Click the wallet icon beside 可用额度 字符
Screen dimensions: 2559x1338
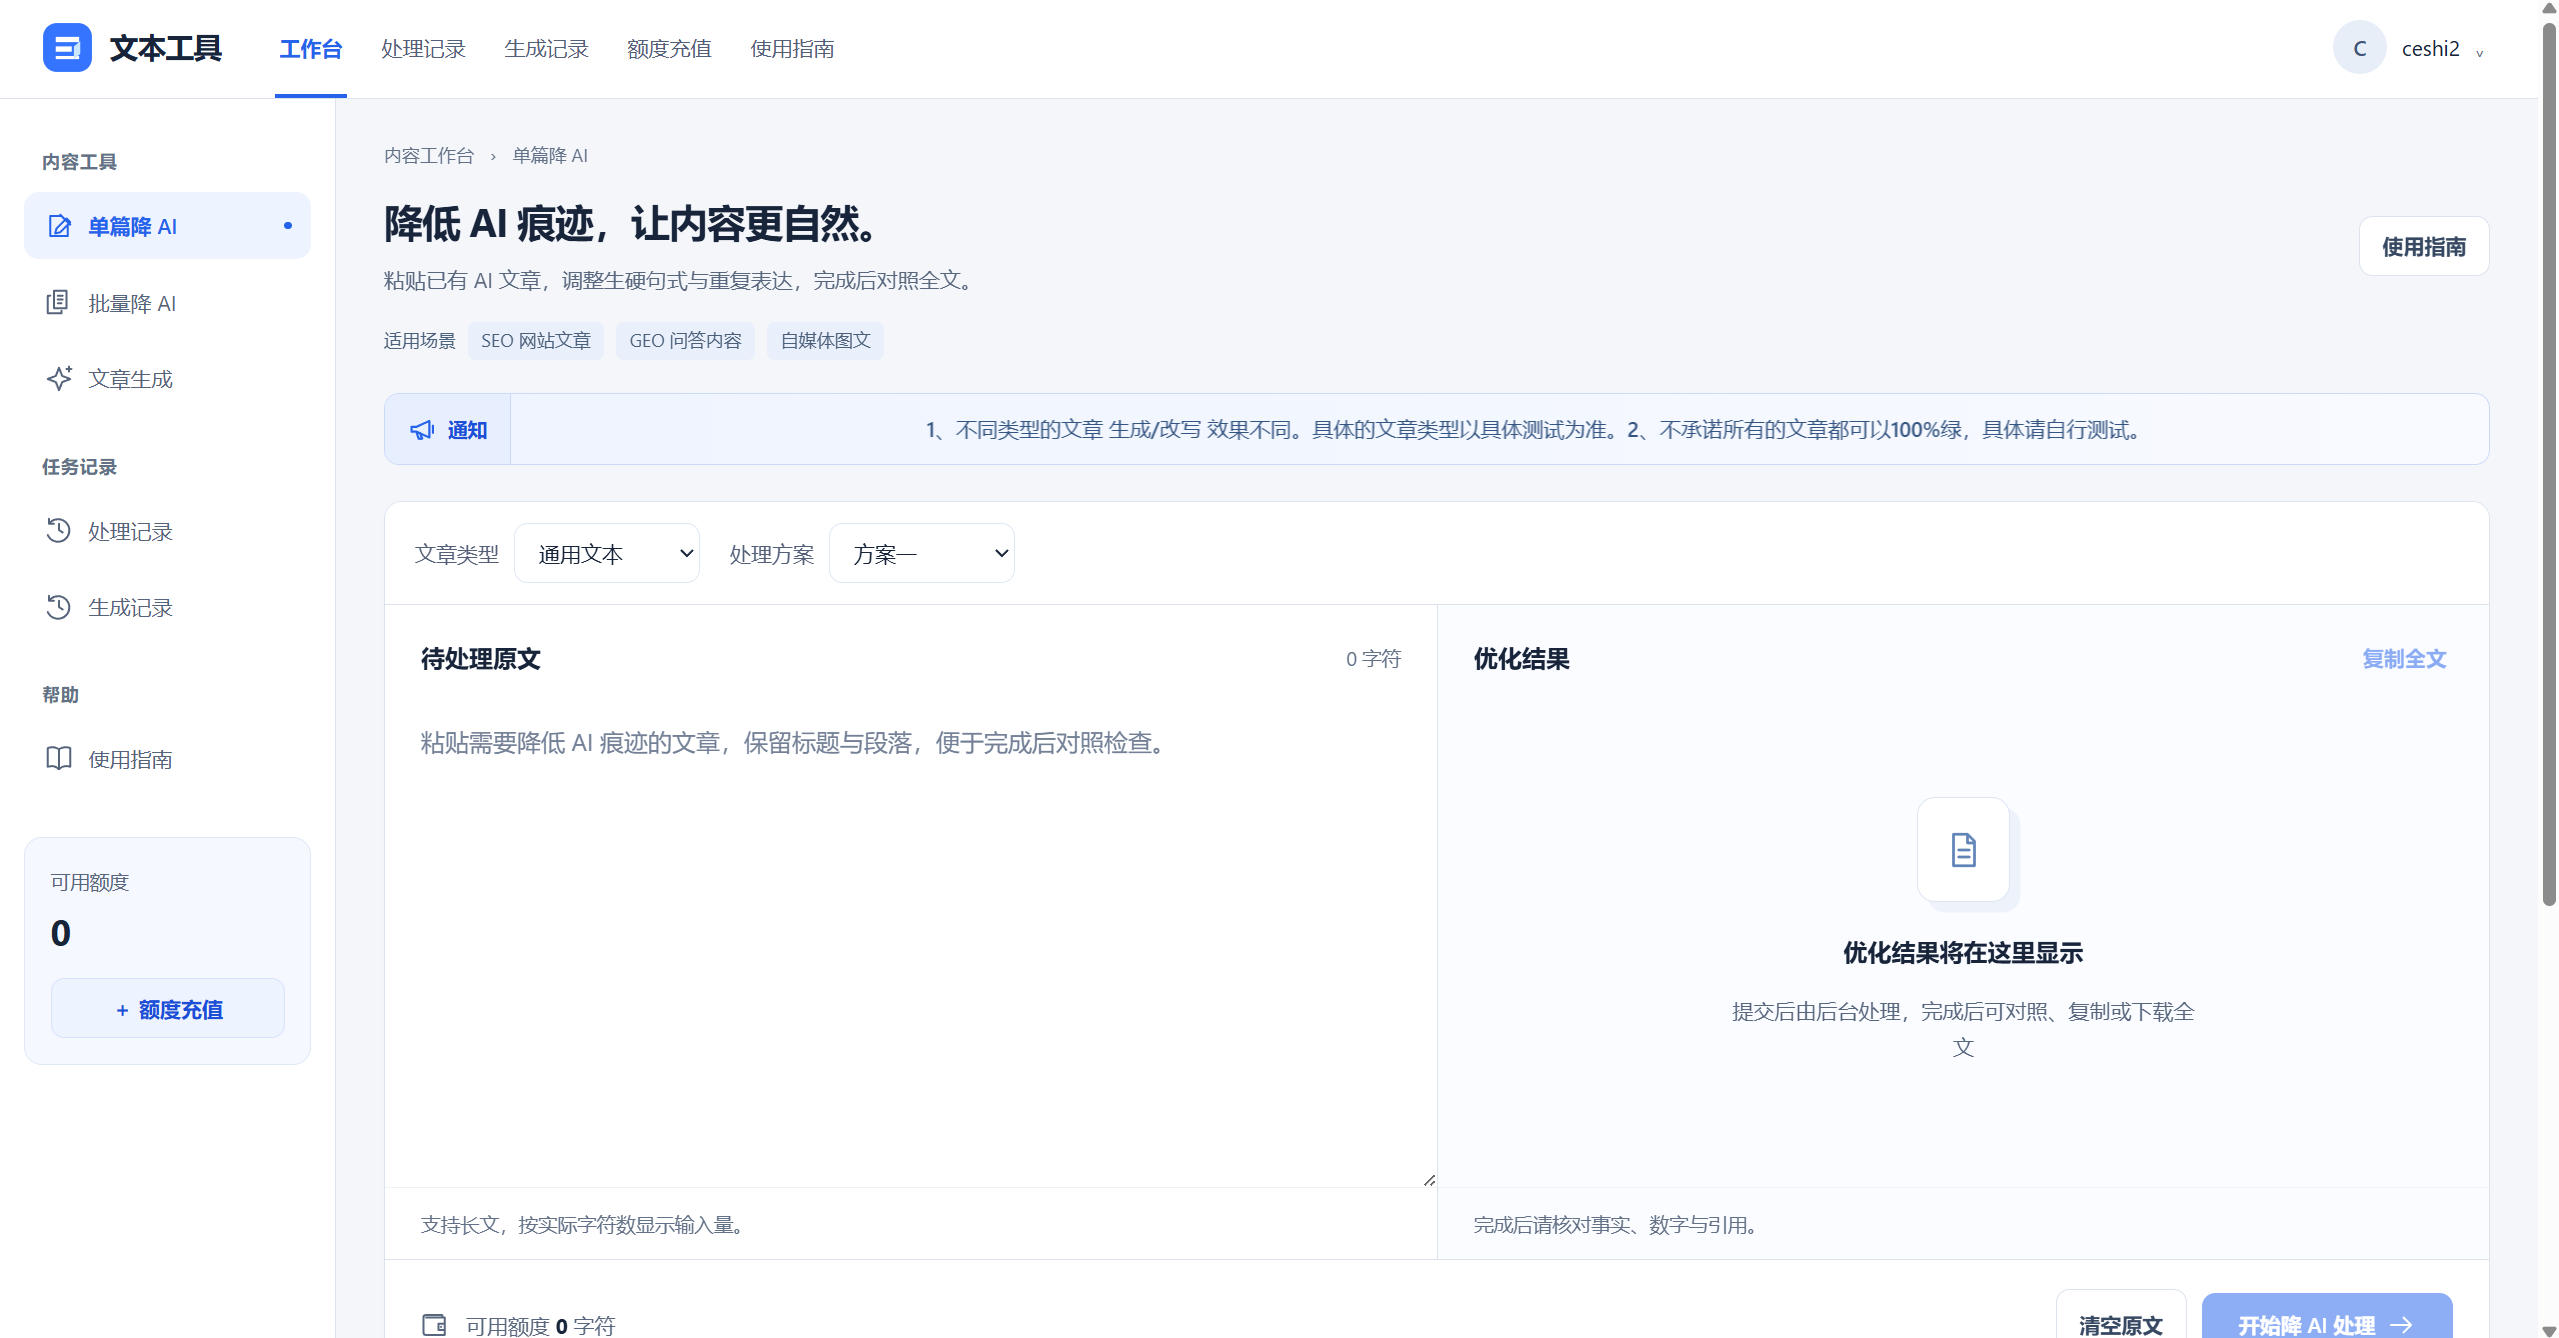click(x=435, y=1325)
